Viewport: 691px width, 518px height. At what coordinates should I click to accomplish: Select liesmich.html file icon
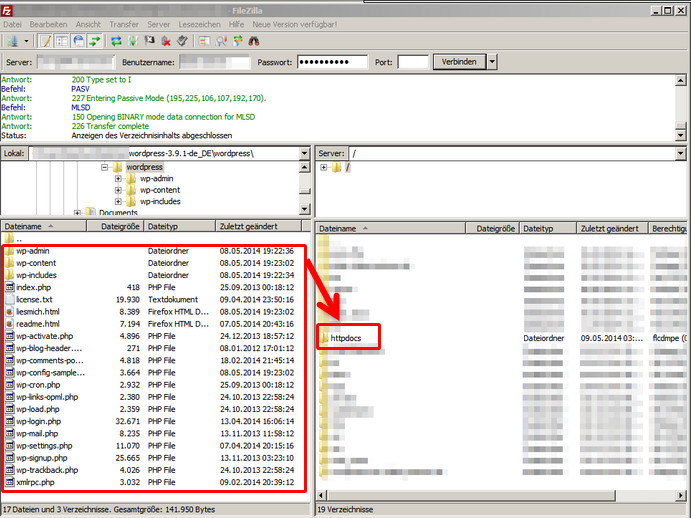pos(9,312)
